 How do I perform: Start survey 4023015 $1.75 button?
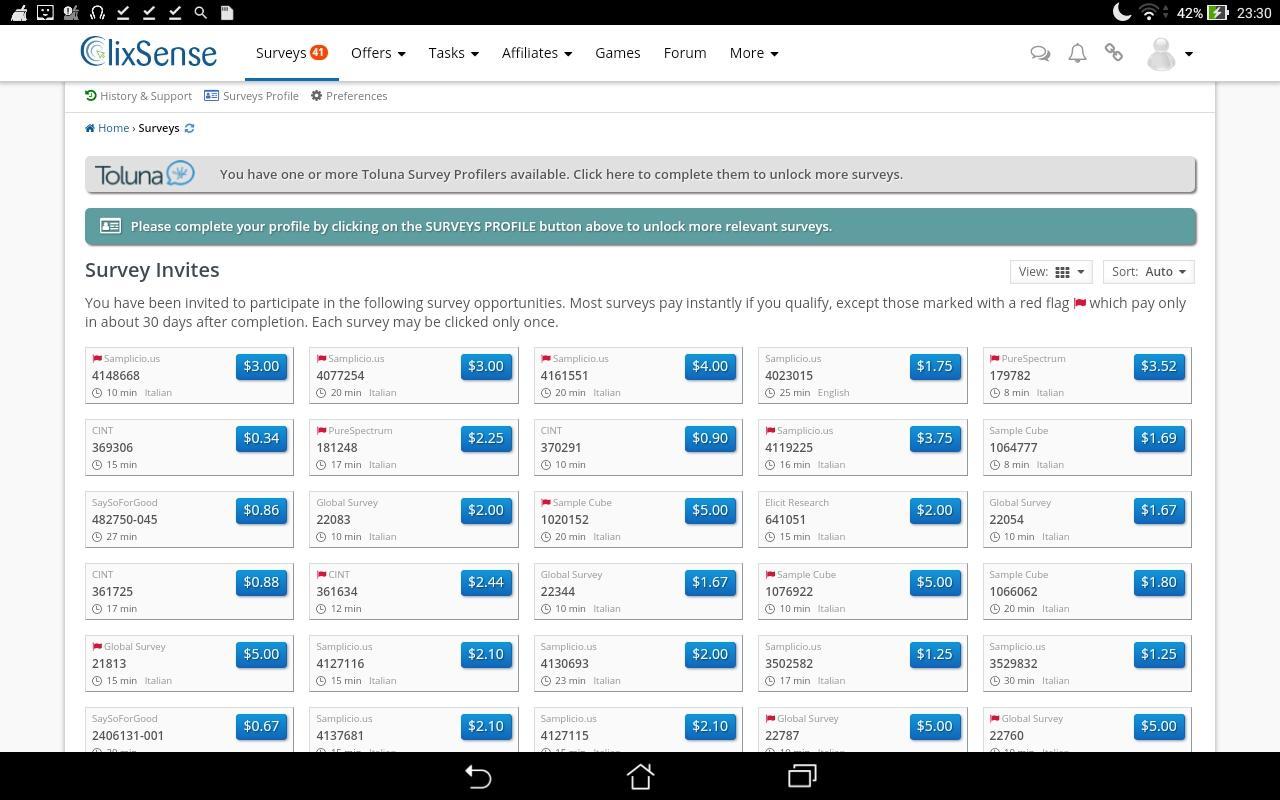[x=935, y=366]
